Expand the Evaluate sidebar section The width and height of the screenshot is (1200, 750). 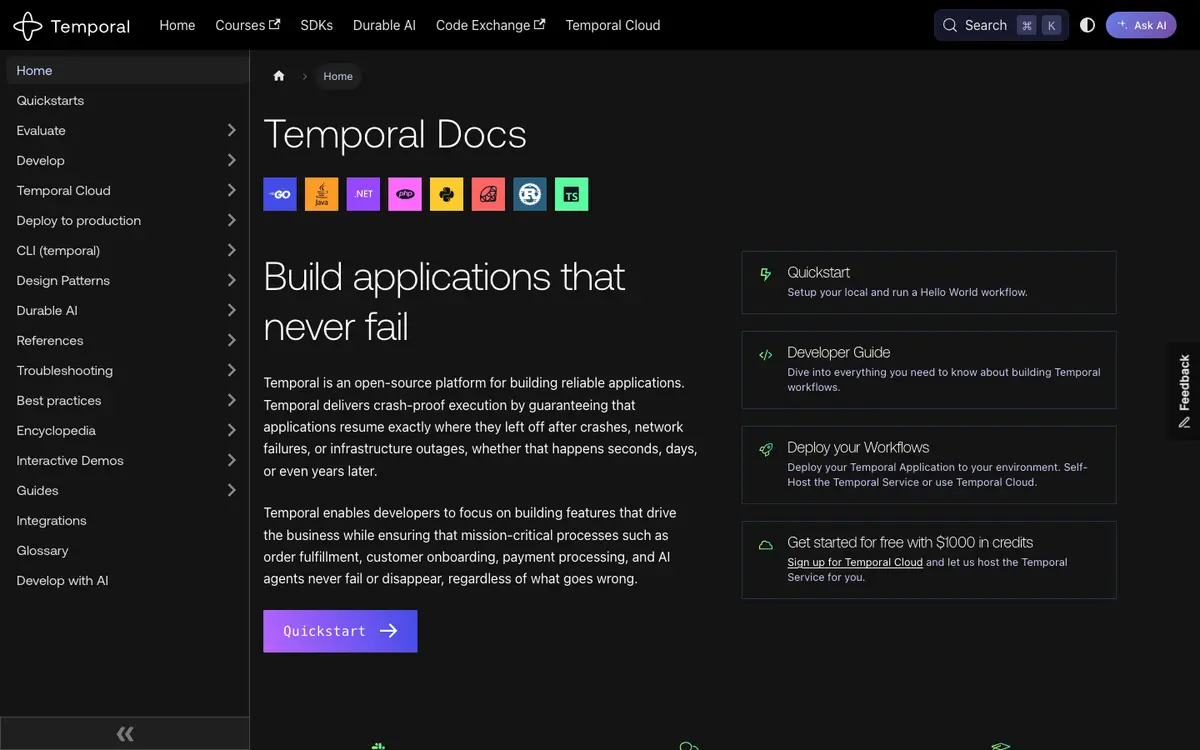pos(231,130)
